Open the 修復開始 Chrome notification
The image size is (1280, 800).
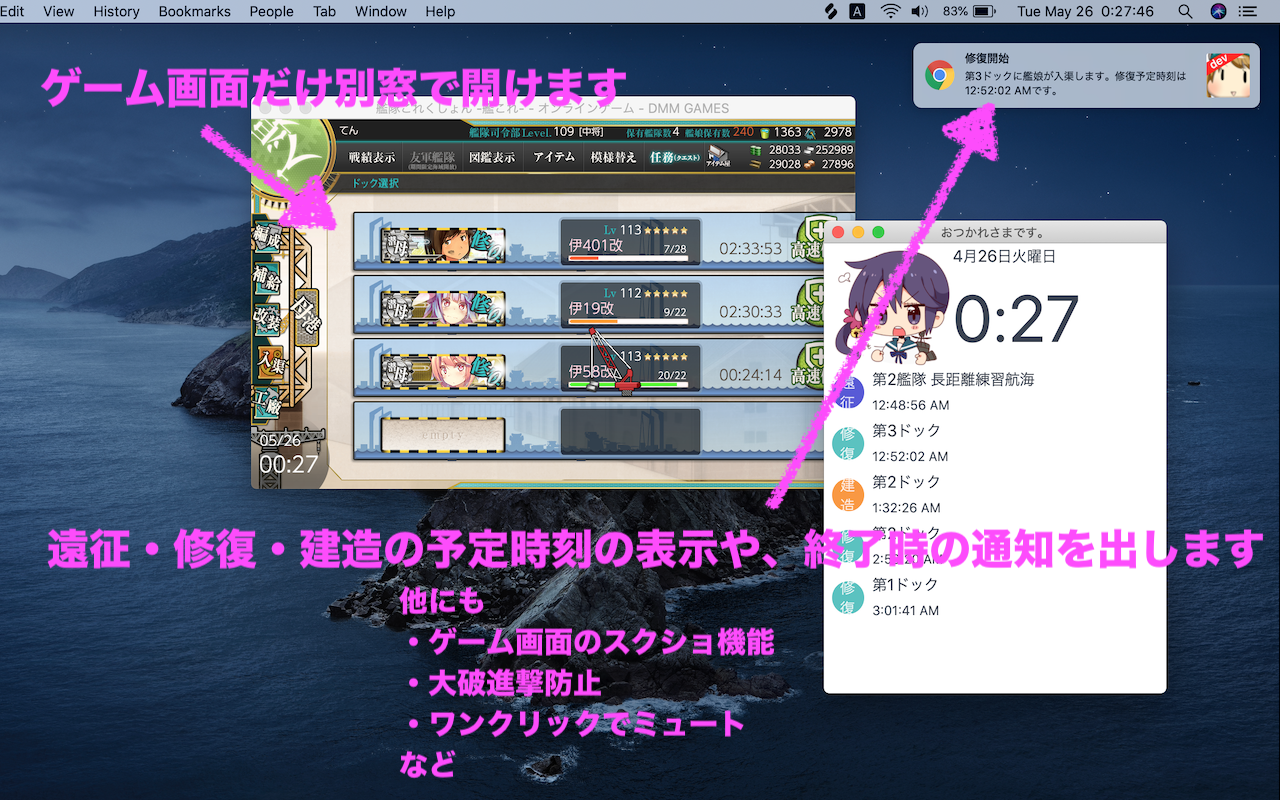[1086, 75]
